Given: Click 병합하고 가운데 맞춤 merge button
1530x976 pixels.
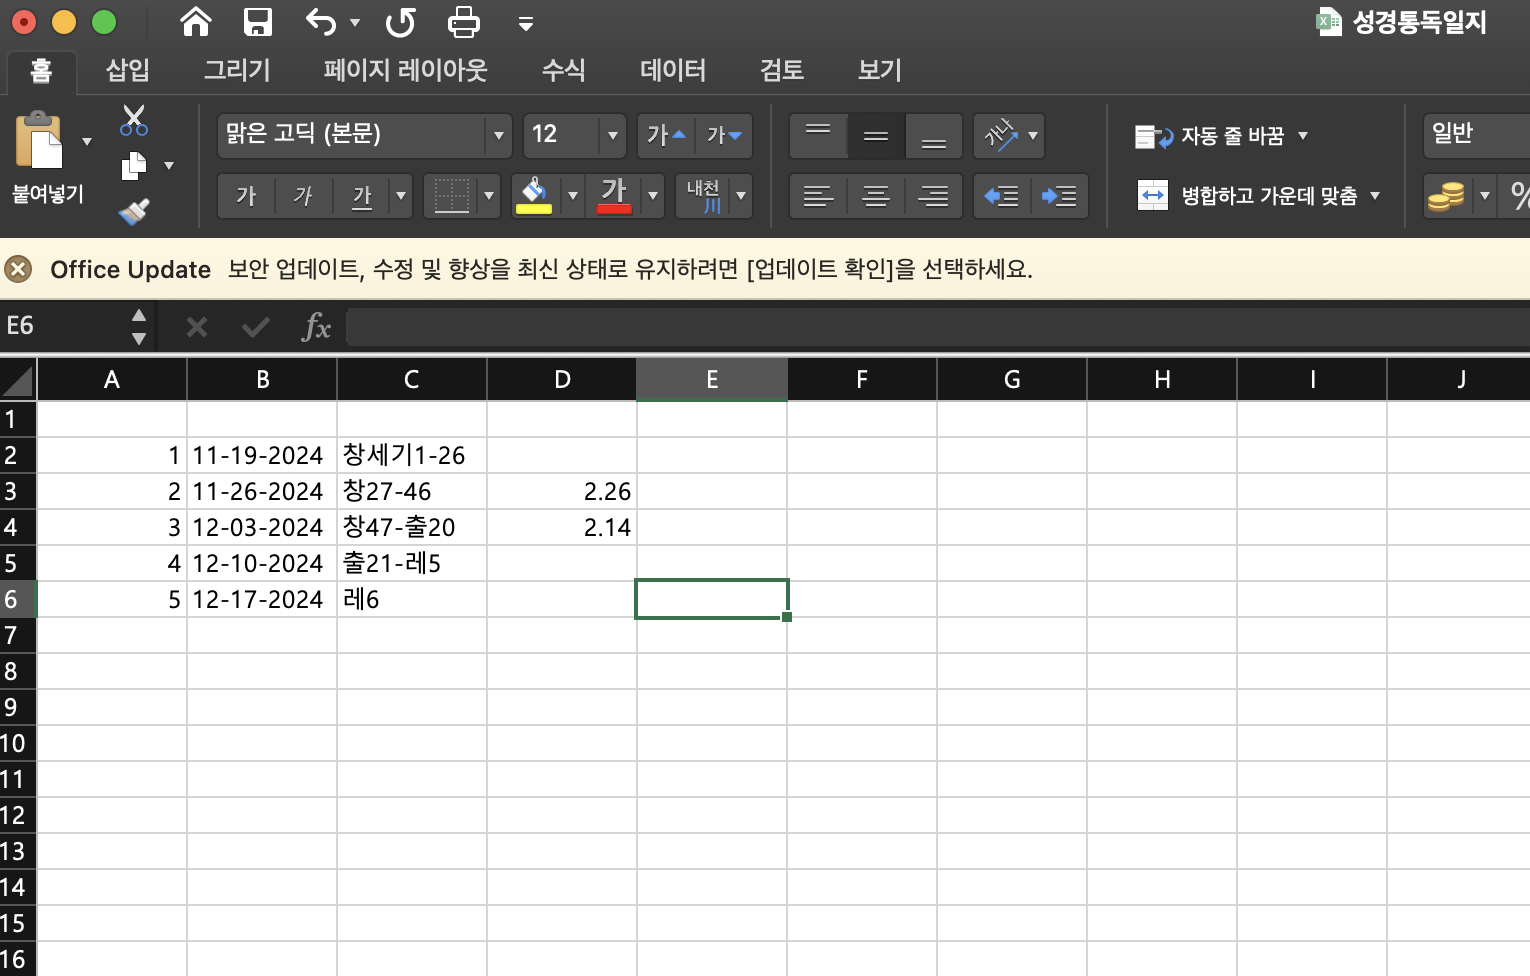Looking at the screenshot, I should coord(1248,195).
